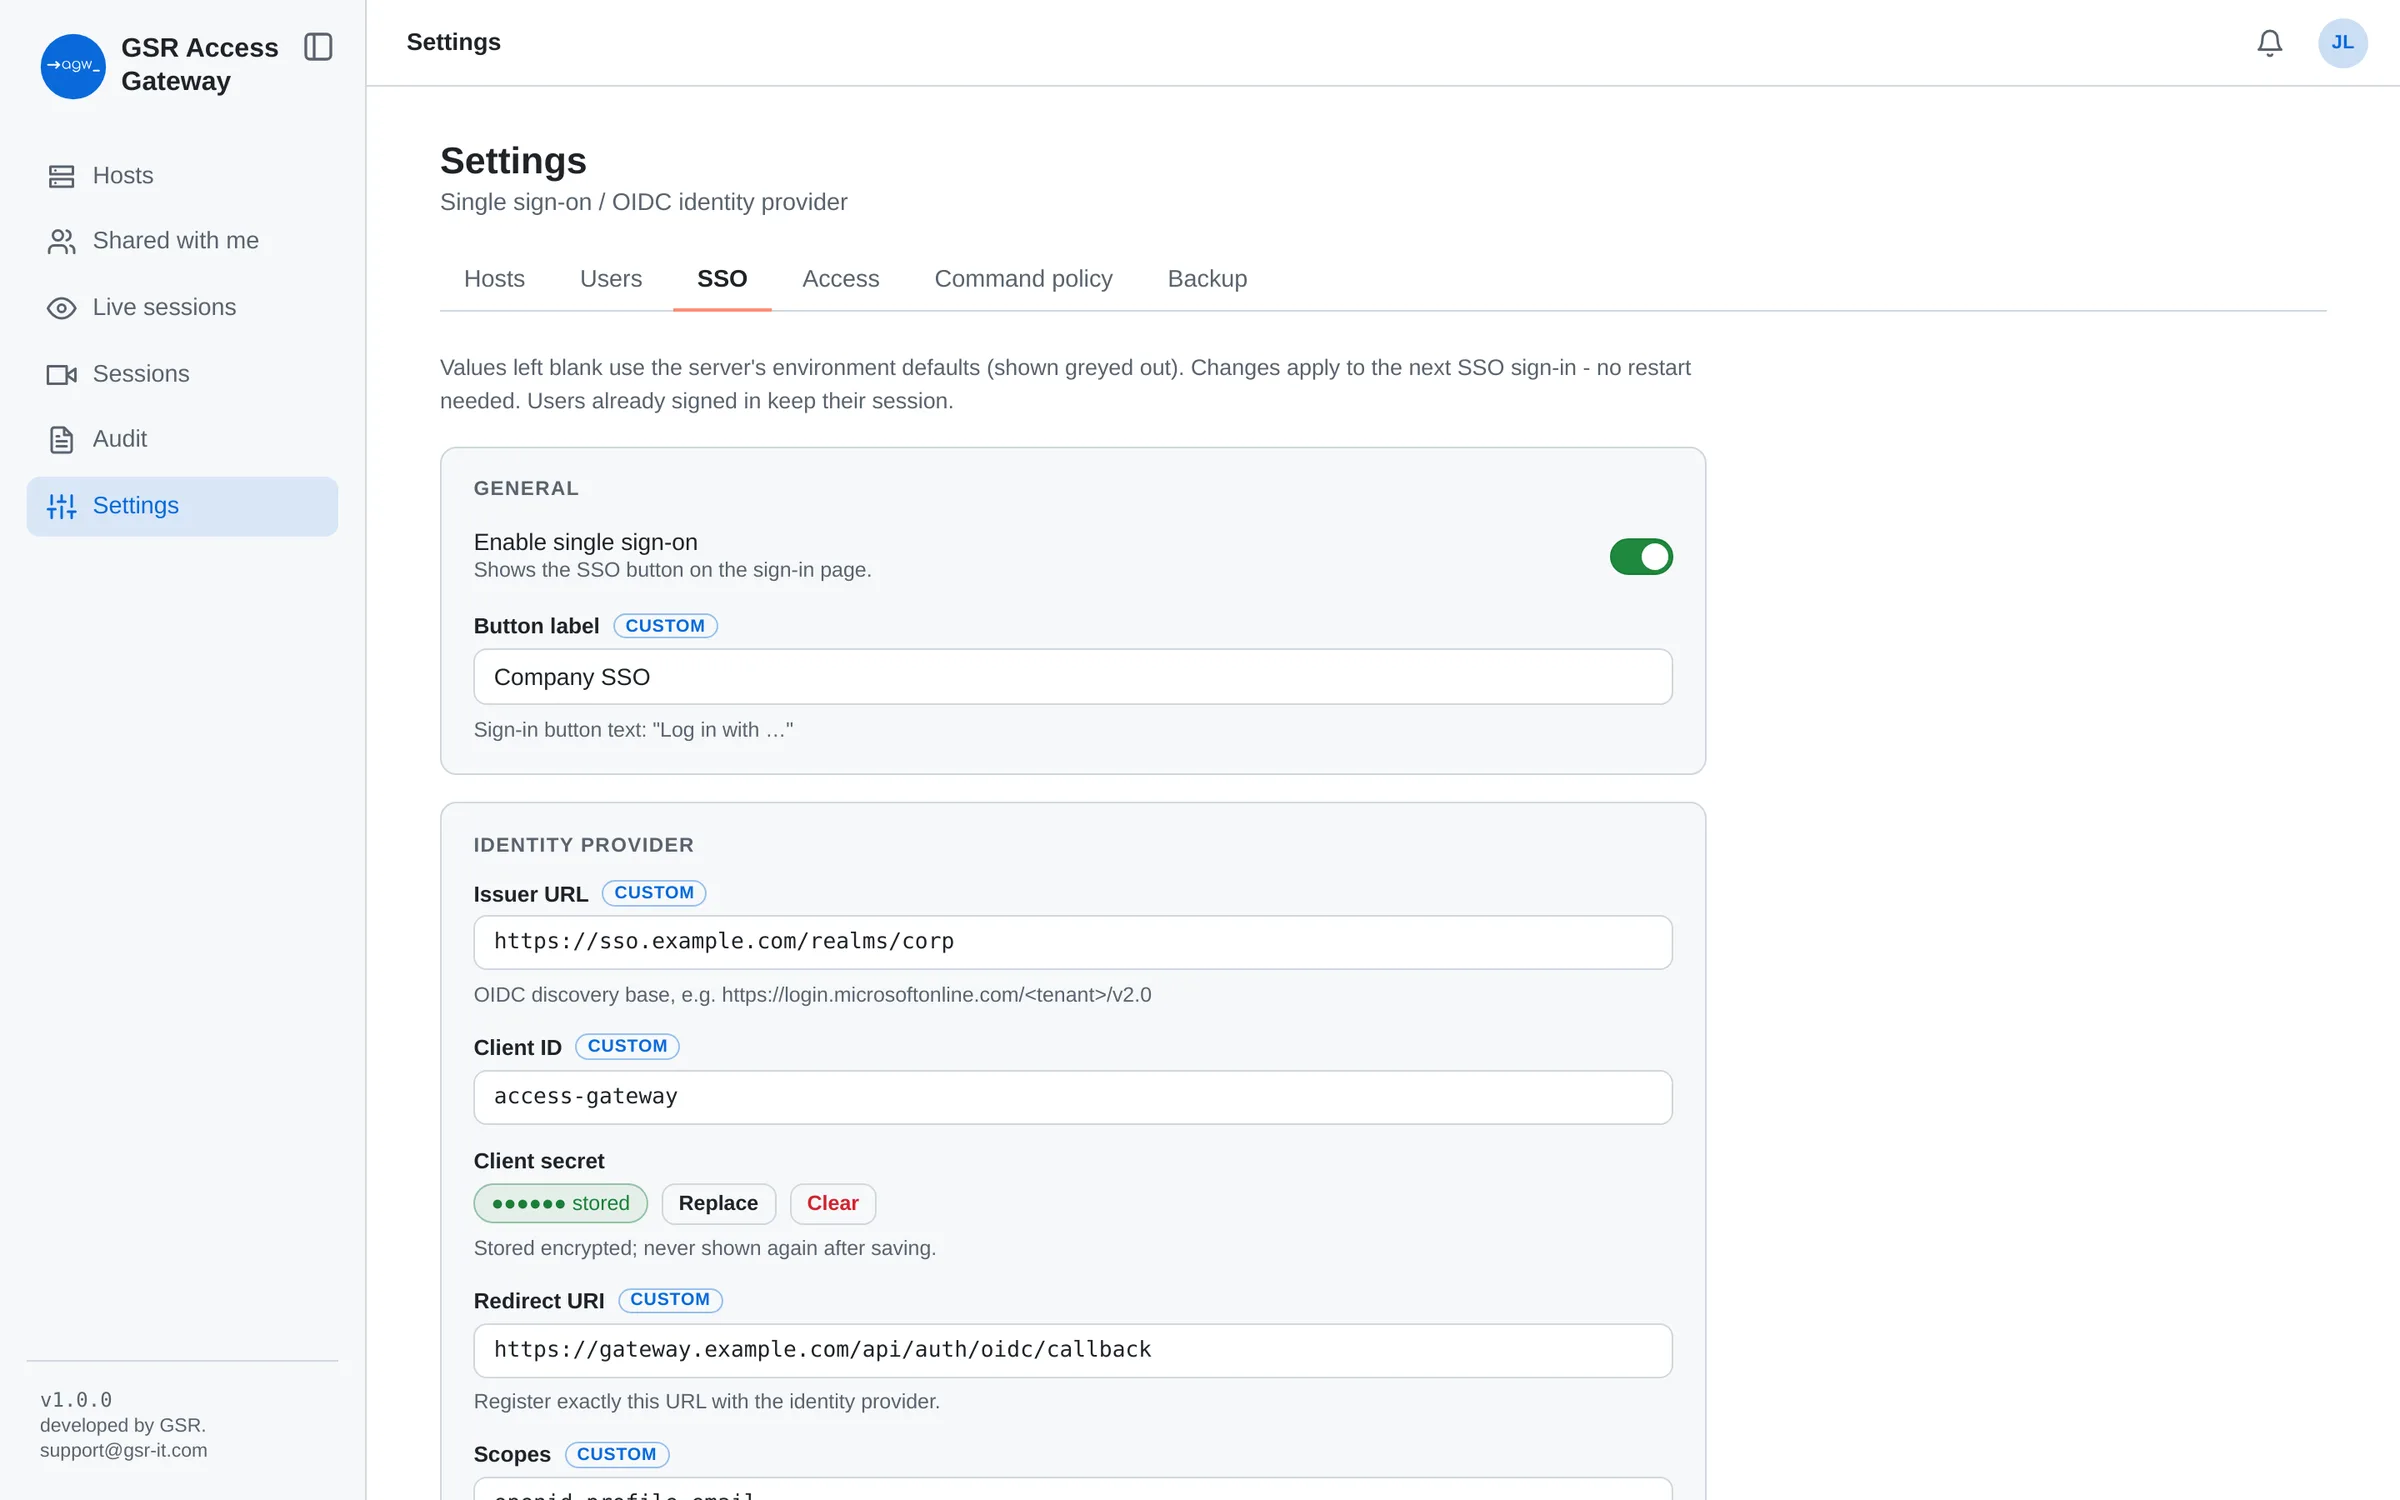Image resolution: width=2400 pixels, height=1500 pixels.
Task: Click the Client ID input field
Action: [1072, 1097]
